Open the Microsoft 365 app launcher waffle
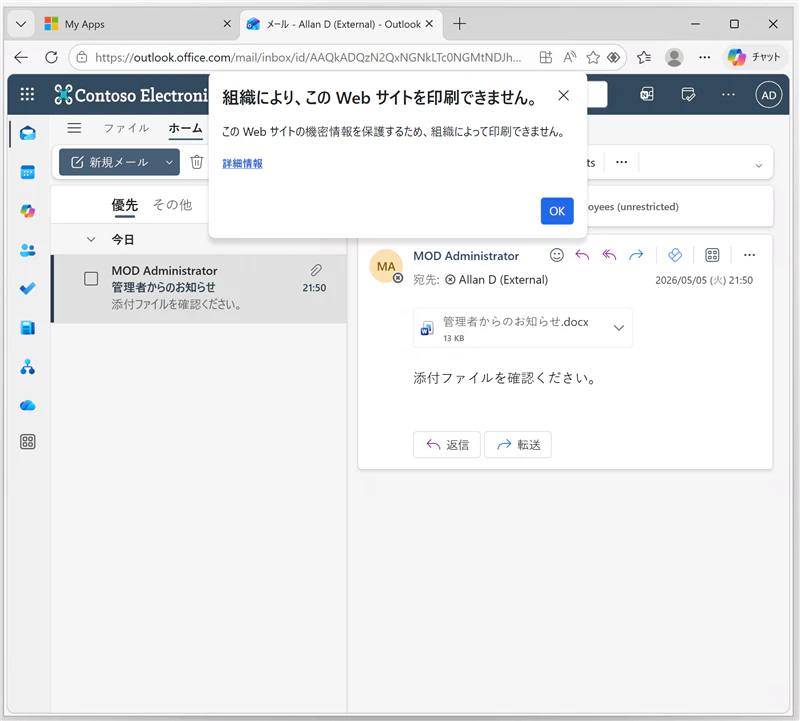The width and height of the screenshot is (800, 721). point(27,94)
